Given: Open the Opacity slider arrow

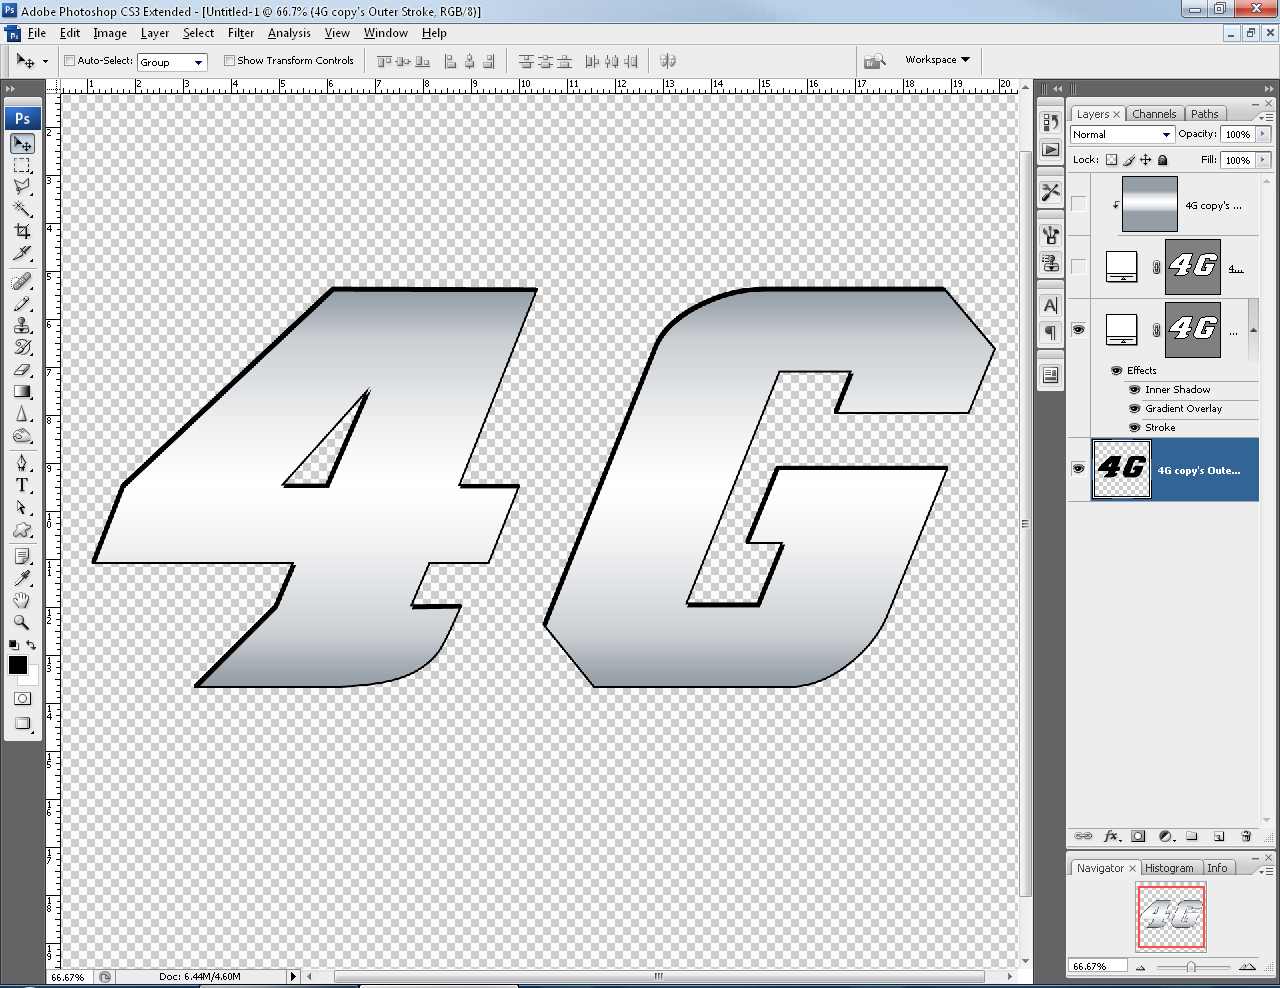Looking at the screenshot, I should 1264,134.
